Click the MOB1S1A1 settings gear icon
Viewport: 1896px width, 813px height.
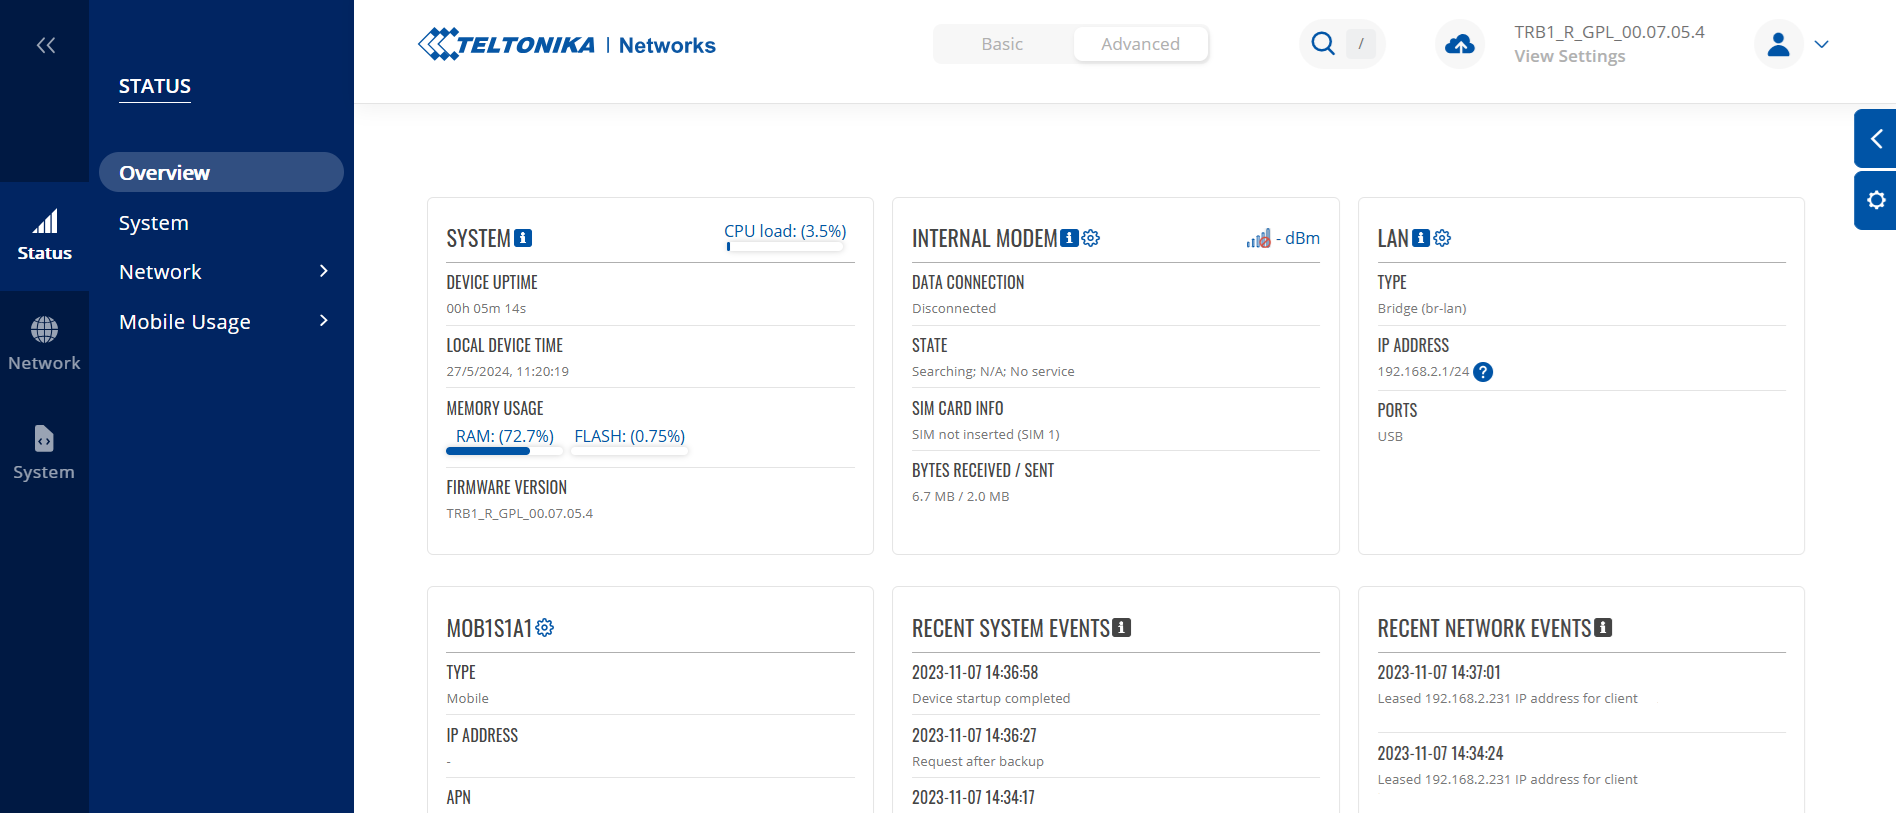pos(544,628)
